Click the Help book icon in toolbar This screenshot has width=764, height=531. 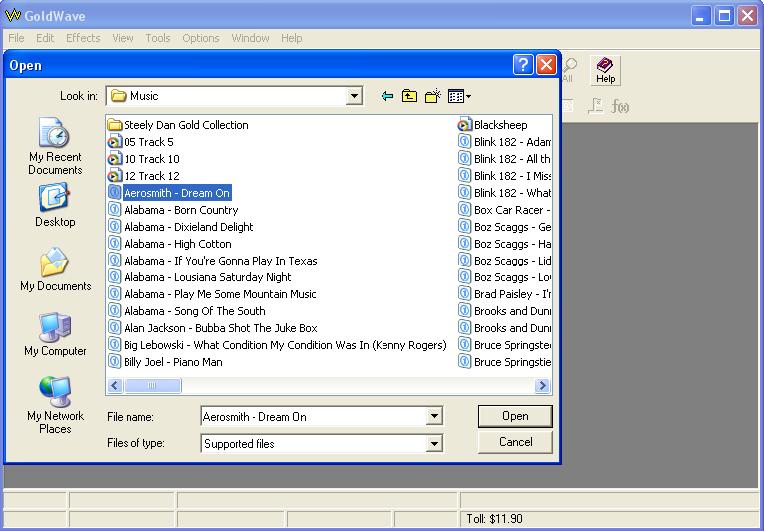point(605,69)
